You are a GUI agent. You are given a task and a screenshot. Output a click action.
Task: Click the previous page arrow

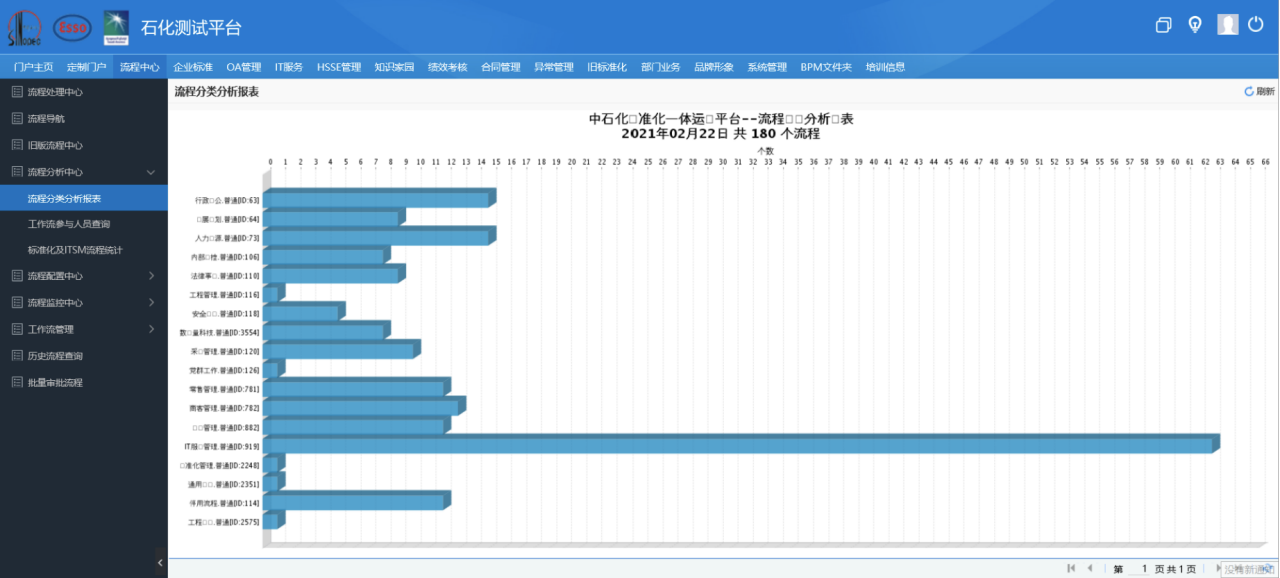click(x=1090, y=568)
